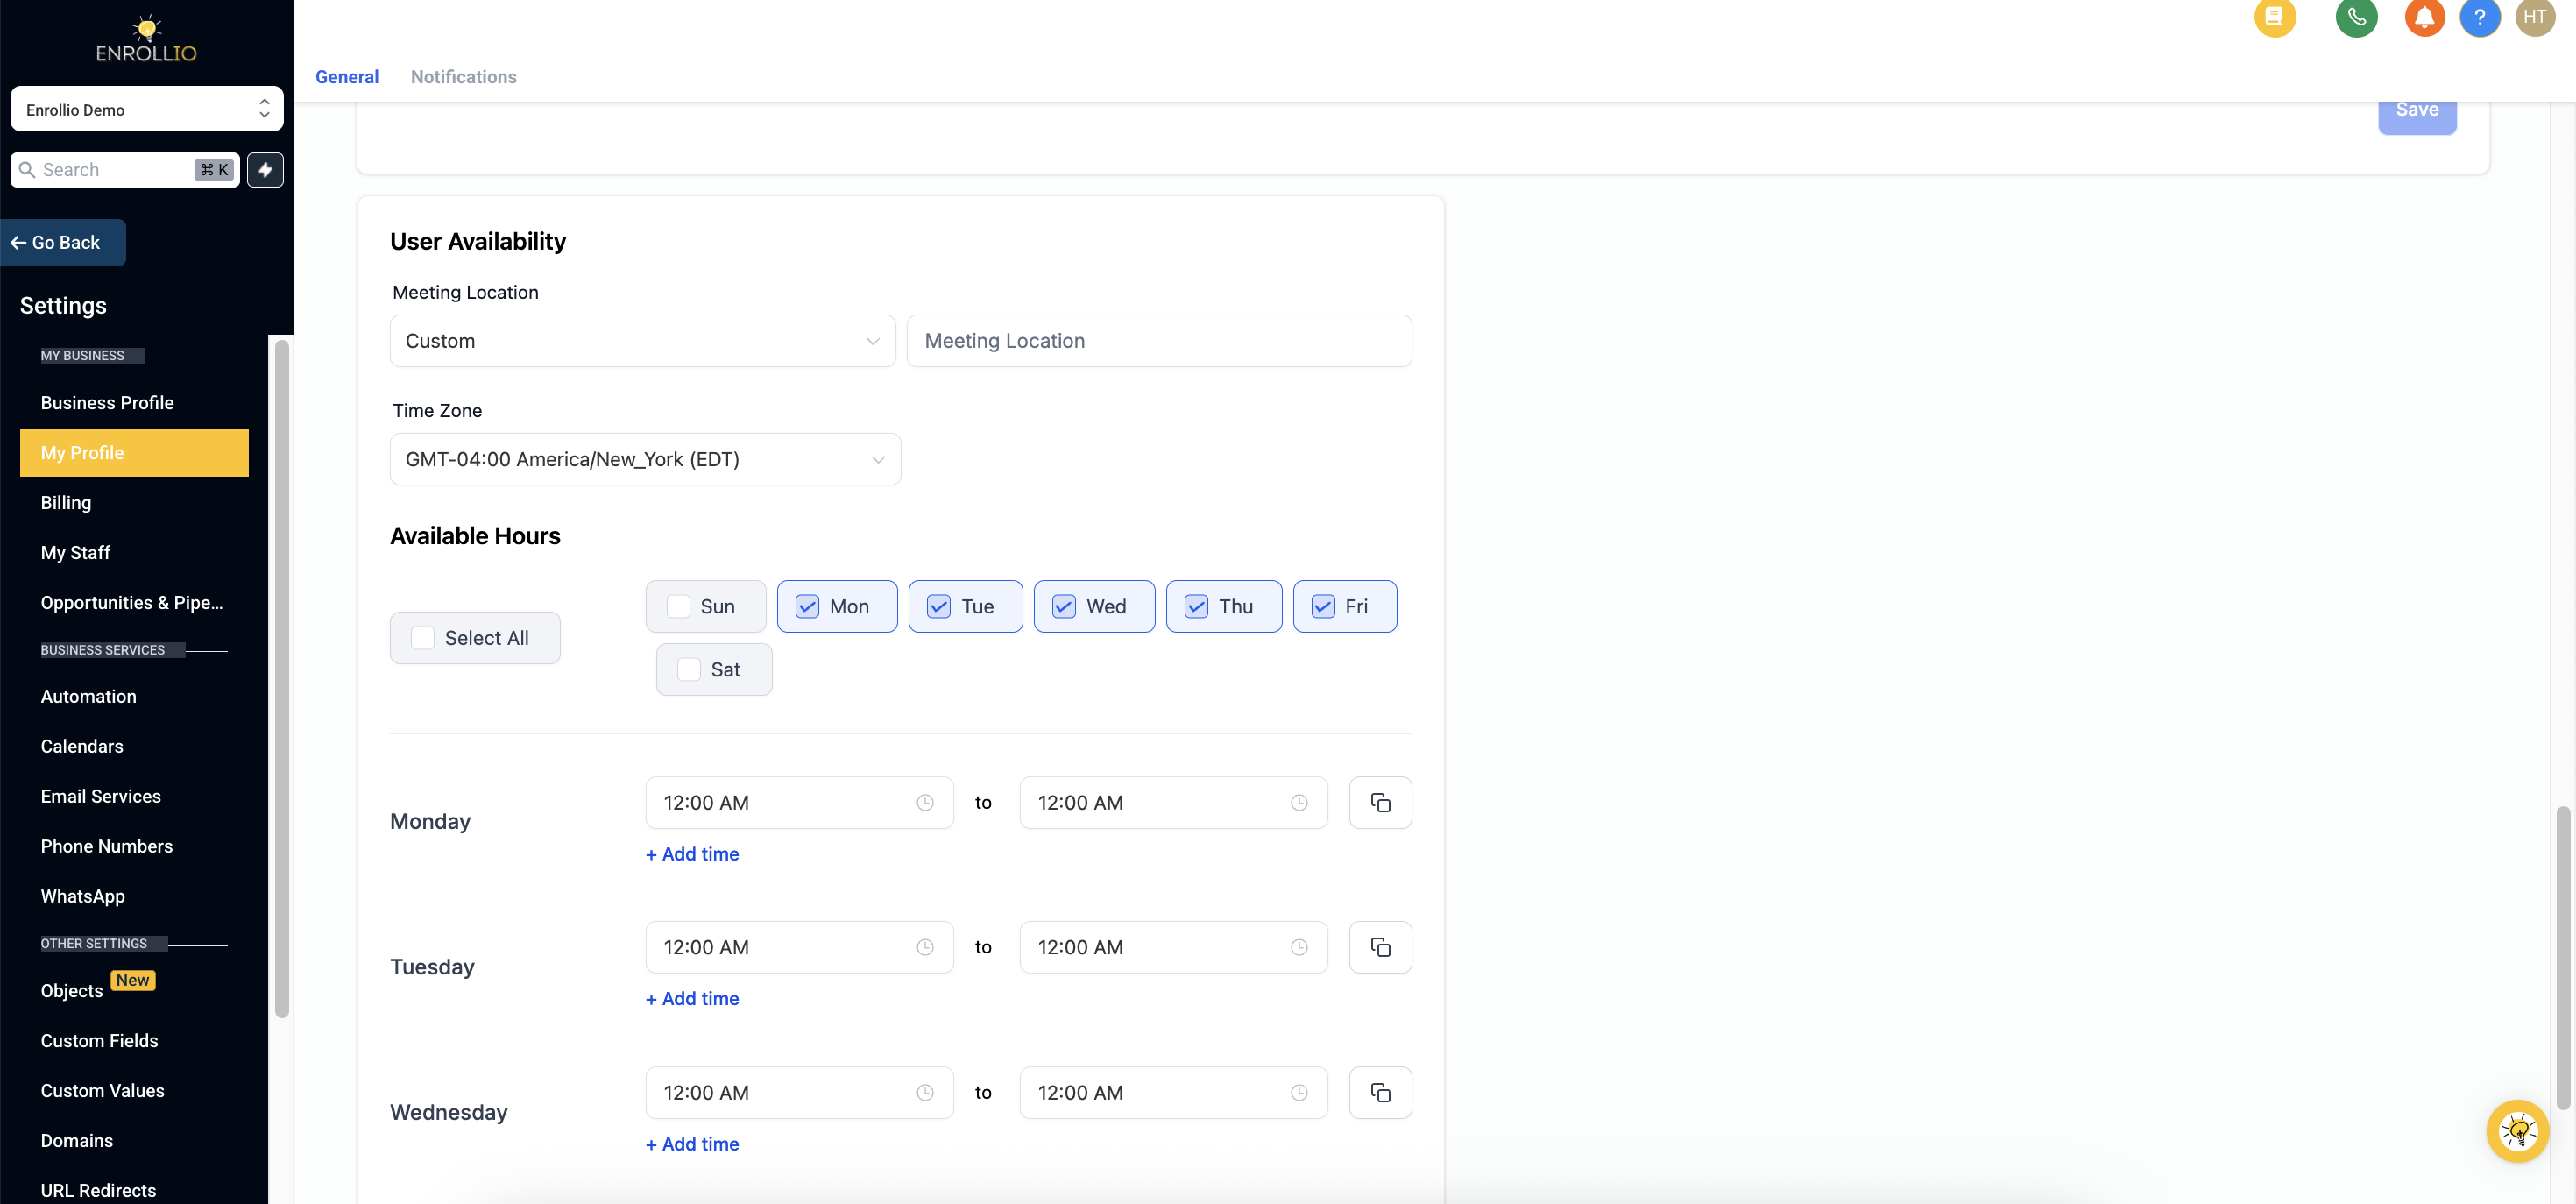
Task: Click the Go Back button
Action: click(x=62, y=243)
